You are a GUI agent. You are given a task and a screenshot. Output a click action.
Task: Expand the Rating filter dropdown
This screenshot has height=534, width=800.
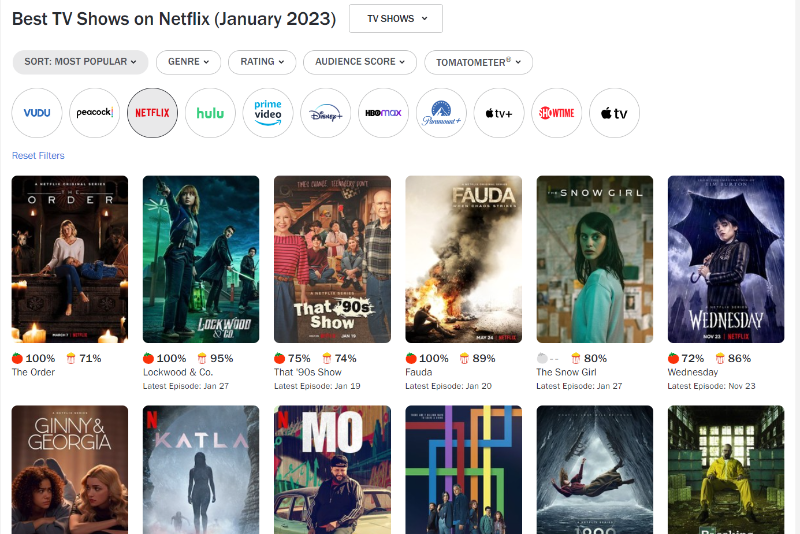[262, 62]
